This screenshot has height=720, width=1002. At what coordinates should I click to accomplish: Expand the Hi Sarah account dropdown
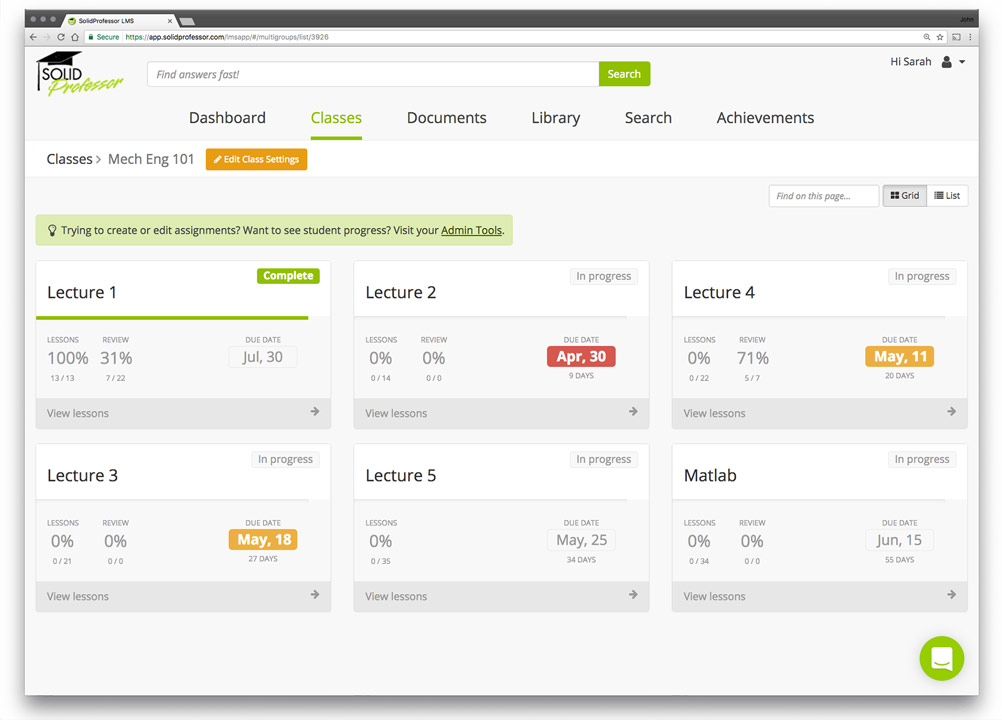962,62
